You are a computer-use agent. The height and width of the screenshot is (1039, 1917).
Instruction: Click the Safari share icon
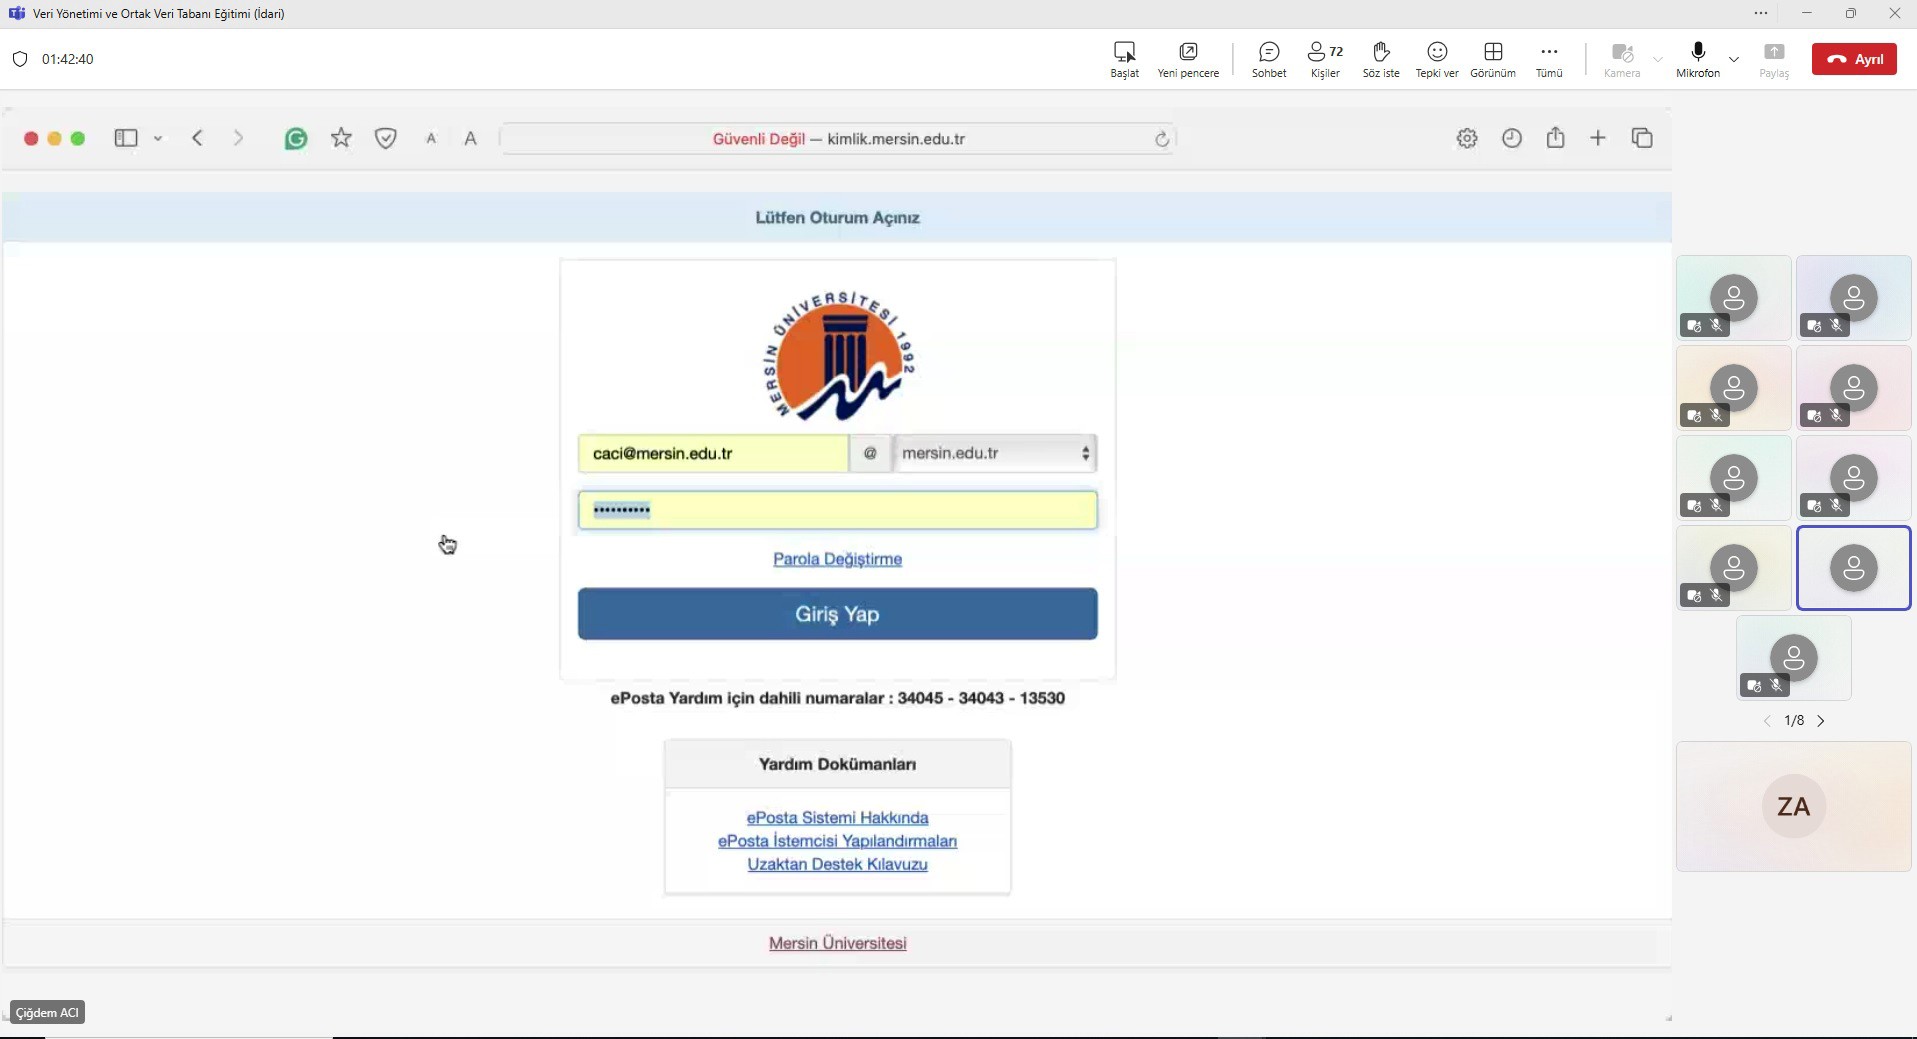coord(1555,137)
